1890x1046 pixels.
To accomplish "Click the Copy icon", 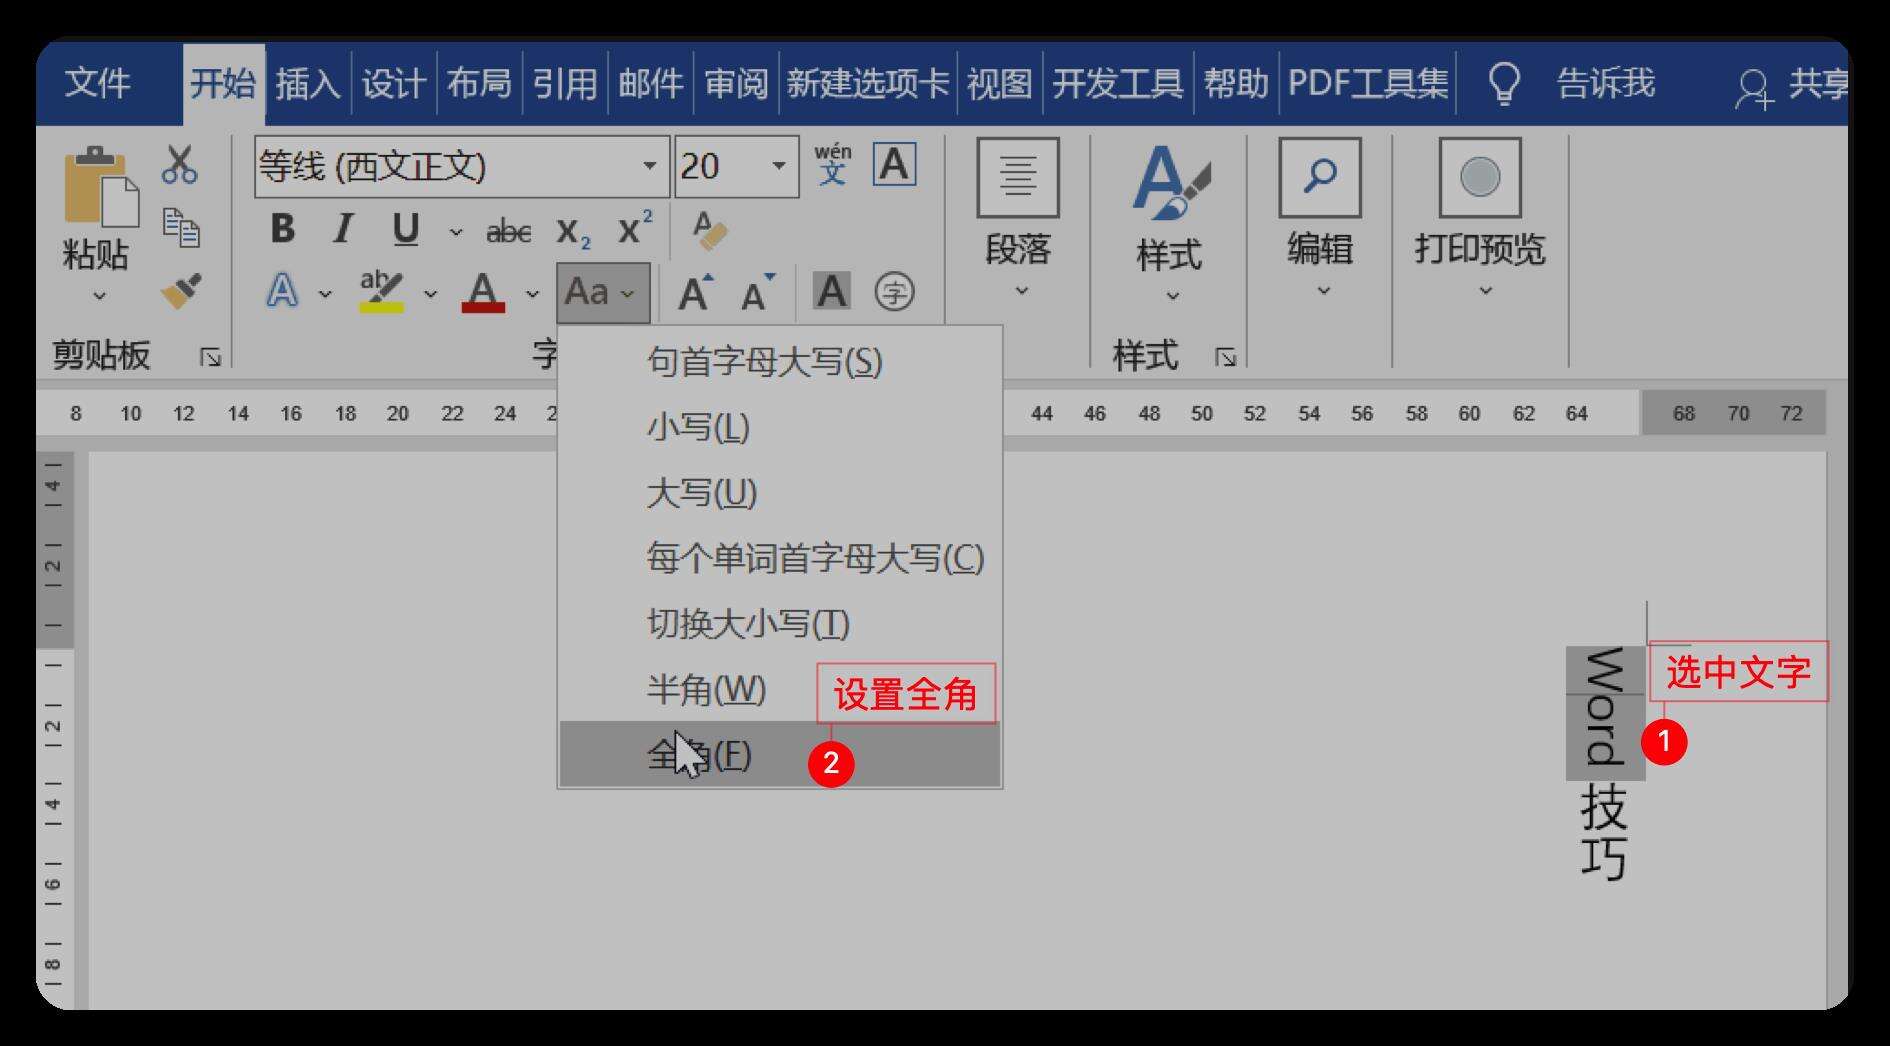I will tap(181, 228).
